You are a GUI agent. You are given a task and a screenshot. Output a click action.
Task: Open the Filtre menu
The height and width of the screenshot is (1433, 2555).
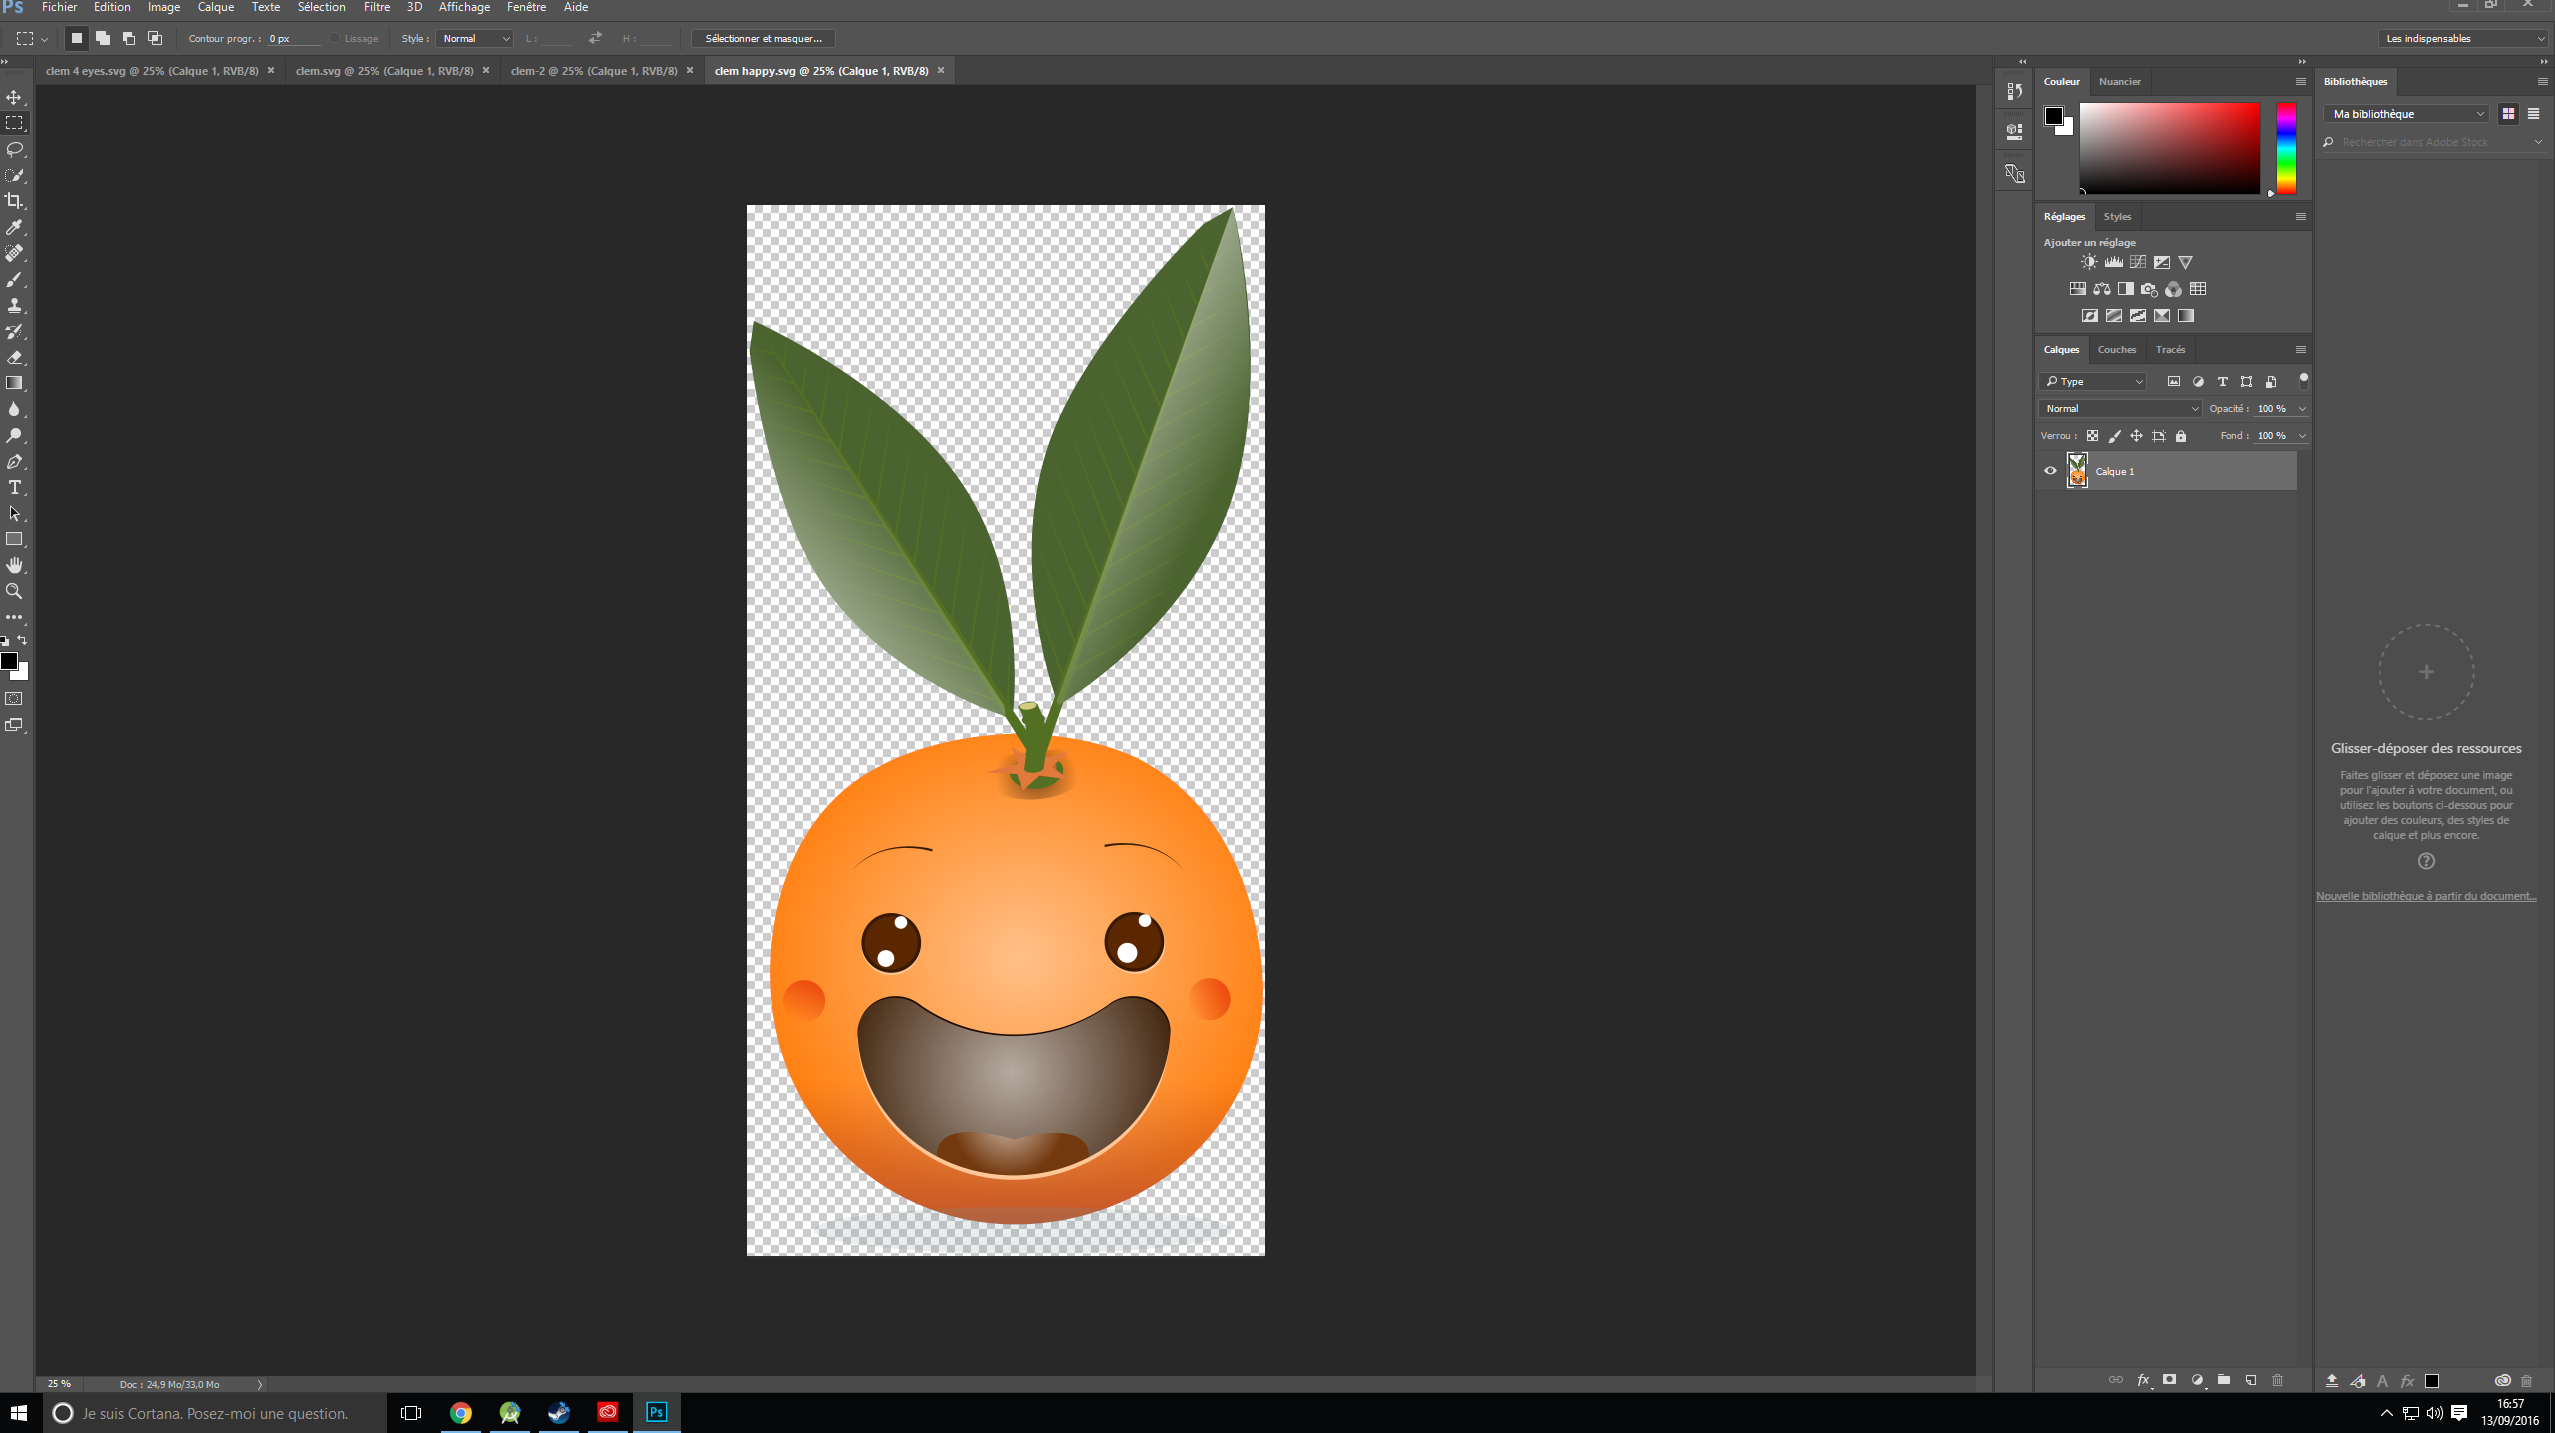coord(376,7)
